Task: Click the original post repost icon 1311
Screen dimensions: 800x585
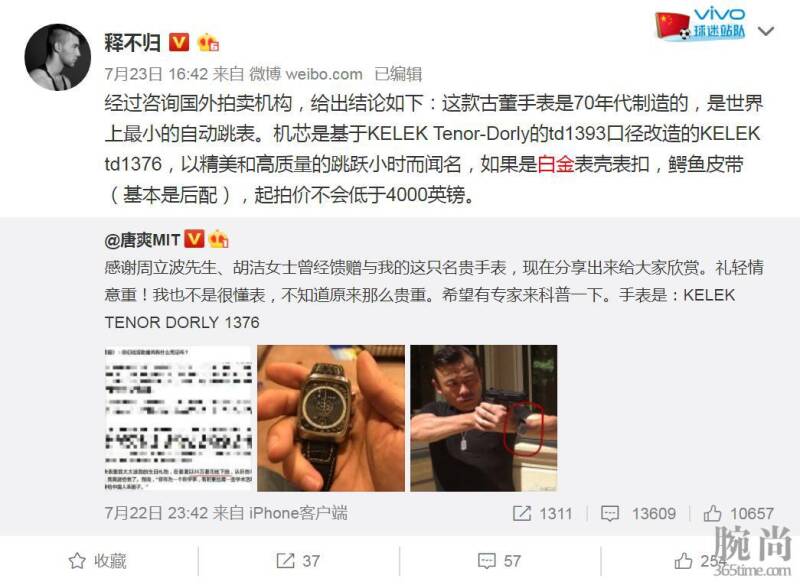Action: tap(543, 513)
